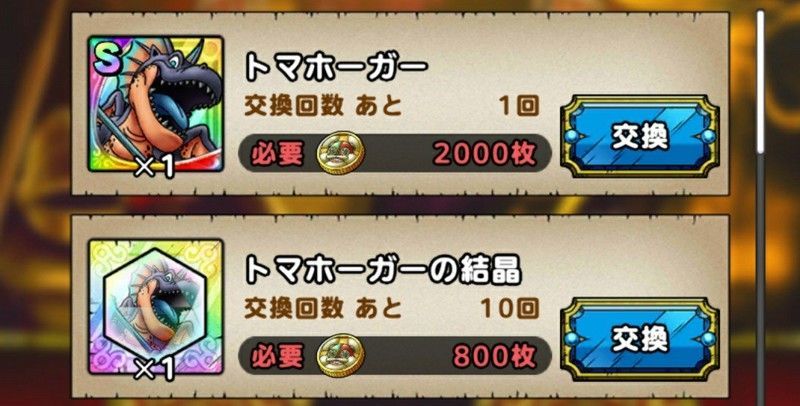The height and width of the screenshot is (406, 800).
Task: Click the white scrollbar thumb on right
Action: pyautogui.click(x=760, y=82)
